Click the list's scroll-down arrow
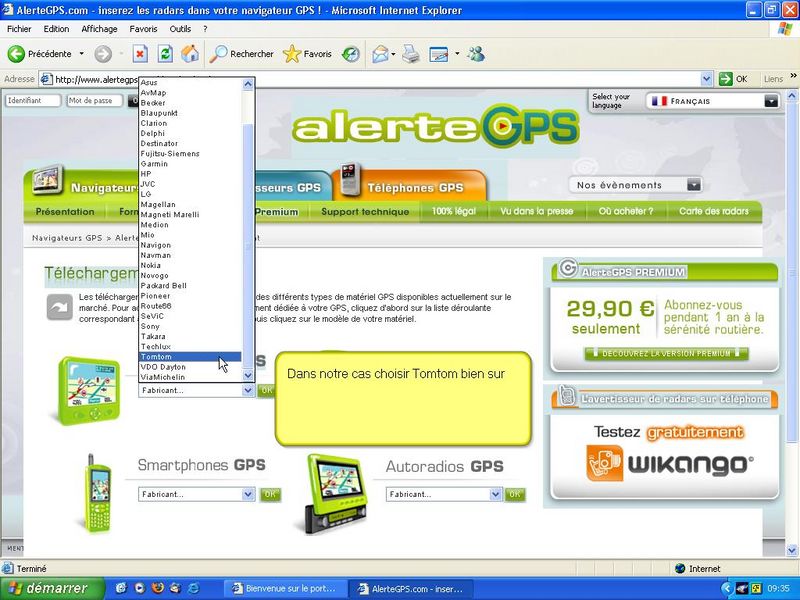The image size is (800, 600). click(248, 375)
